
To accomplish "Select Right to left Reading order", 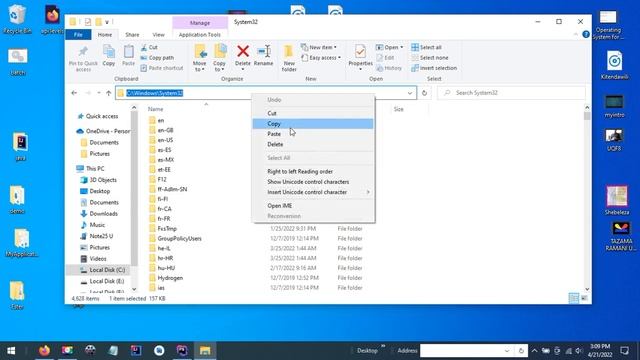I will point(313,171).
